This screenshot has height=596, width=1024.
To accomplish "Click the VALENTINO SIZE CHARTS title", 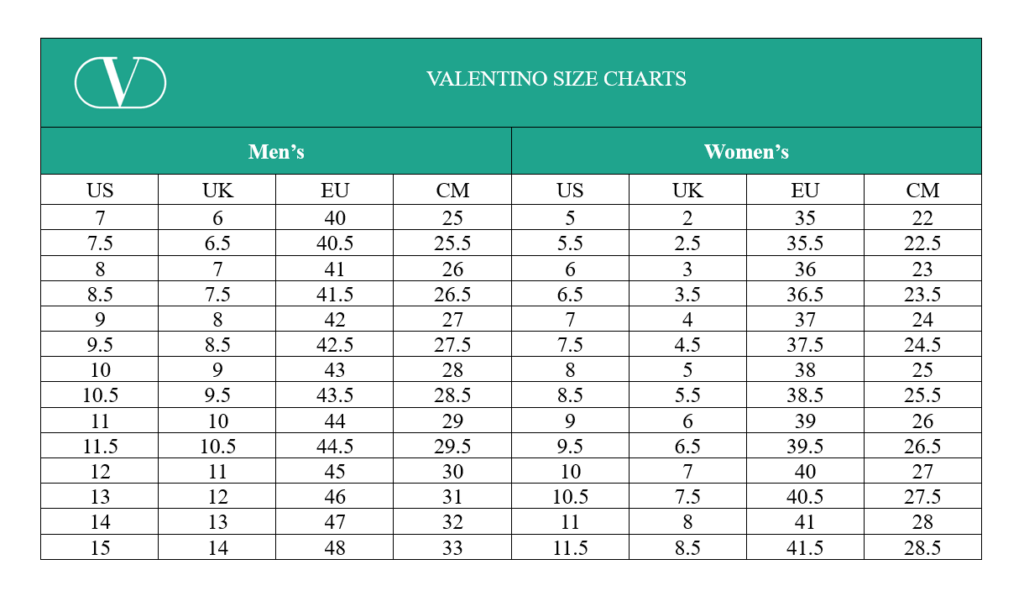I will (556, 79).
